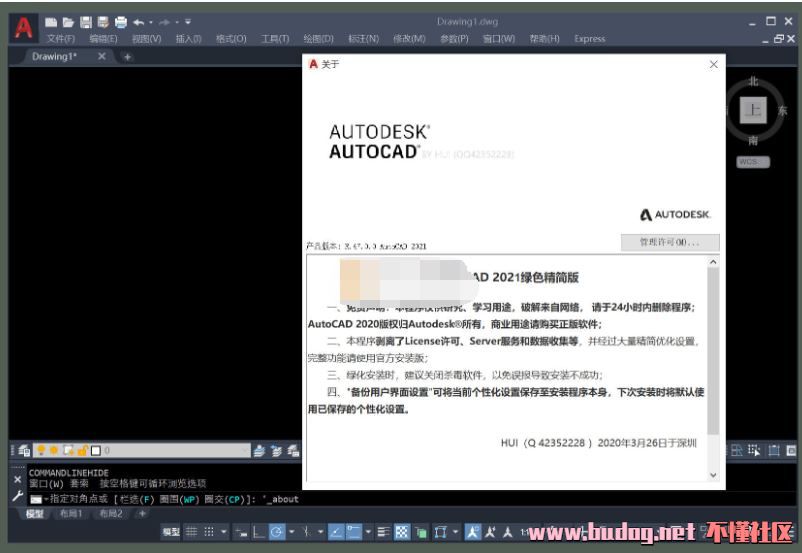
Task: Add a new drawing tab with plus
Action: (127, 57)
